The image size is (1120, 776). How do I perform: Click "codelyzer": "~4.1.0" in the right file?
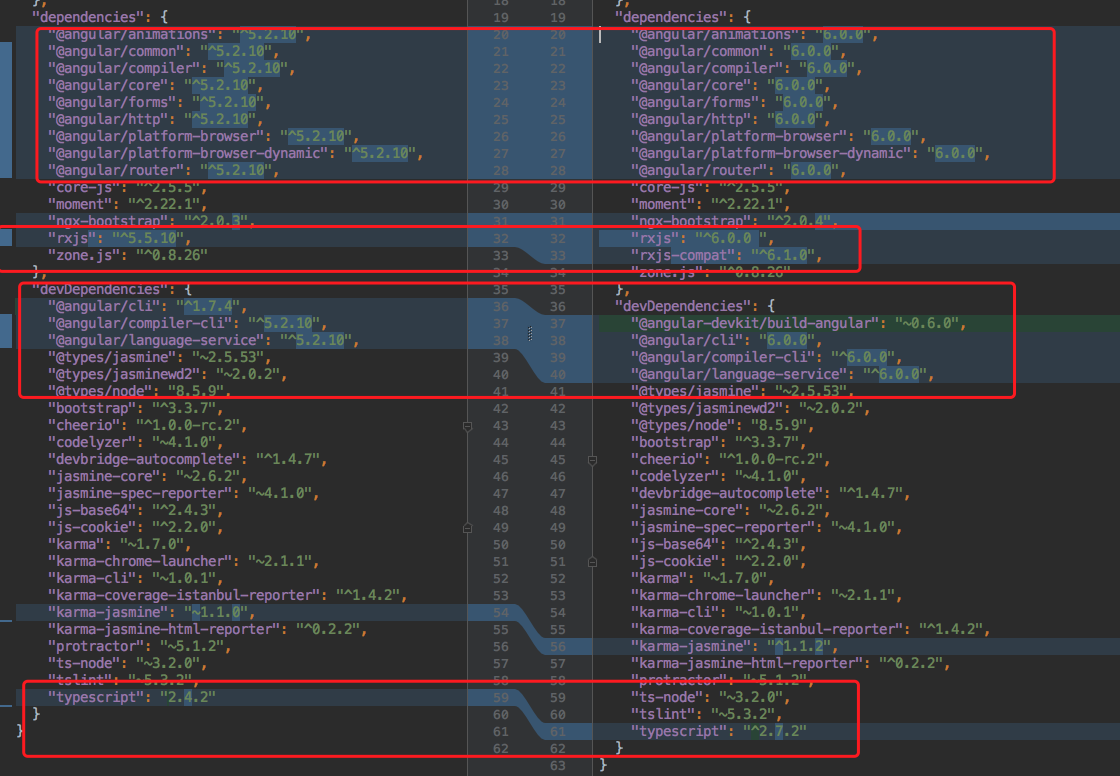[718, 477]
